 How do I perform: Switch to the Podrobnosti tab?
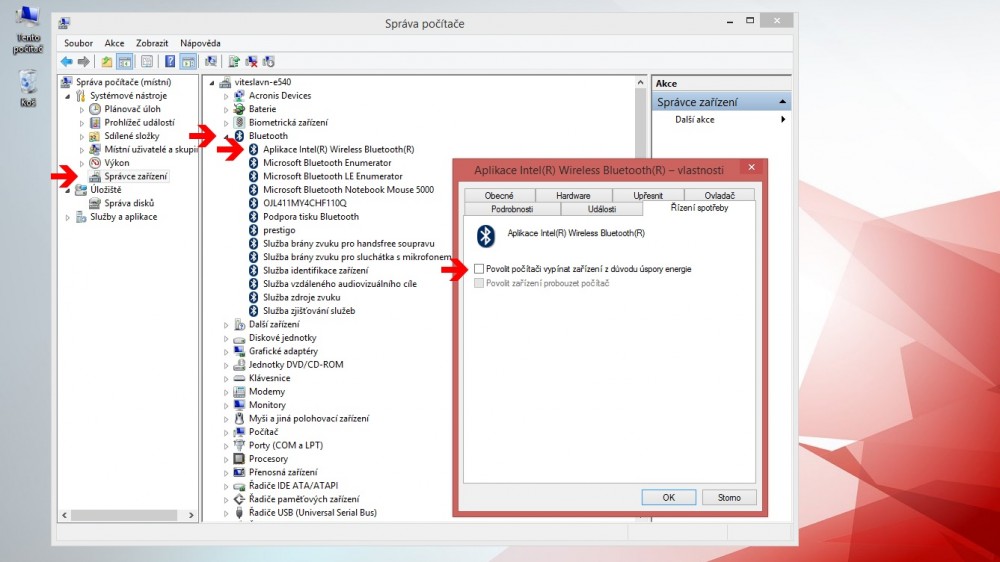point(512,209)
